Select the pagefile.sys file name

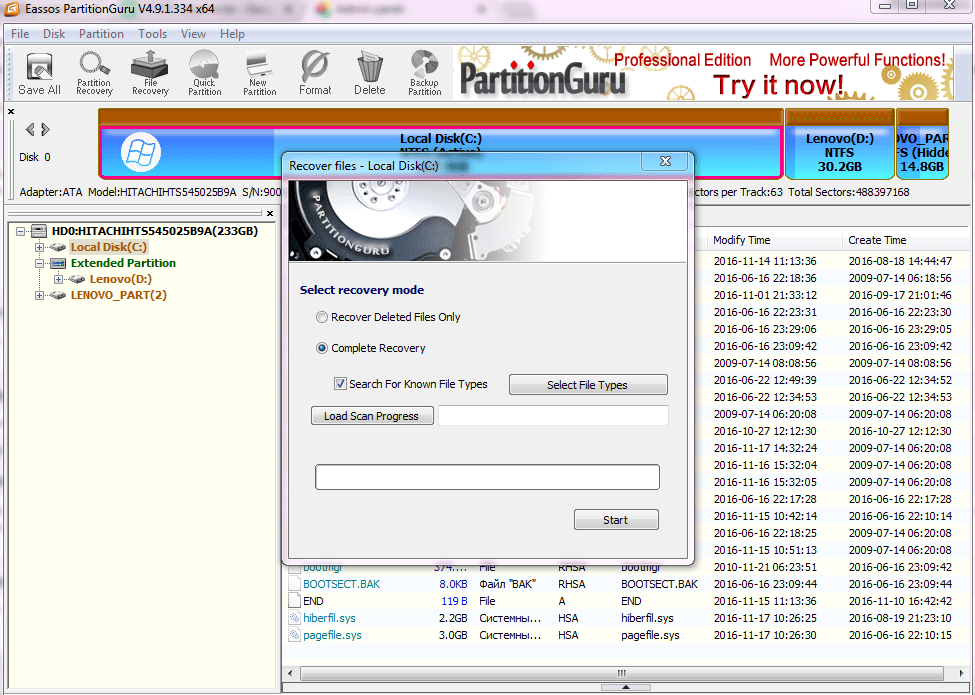click(x=333, y=635)
